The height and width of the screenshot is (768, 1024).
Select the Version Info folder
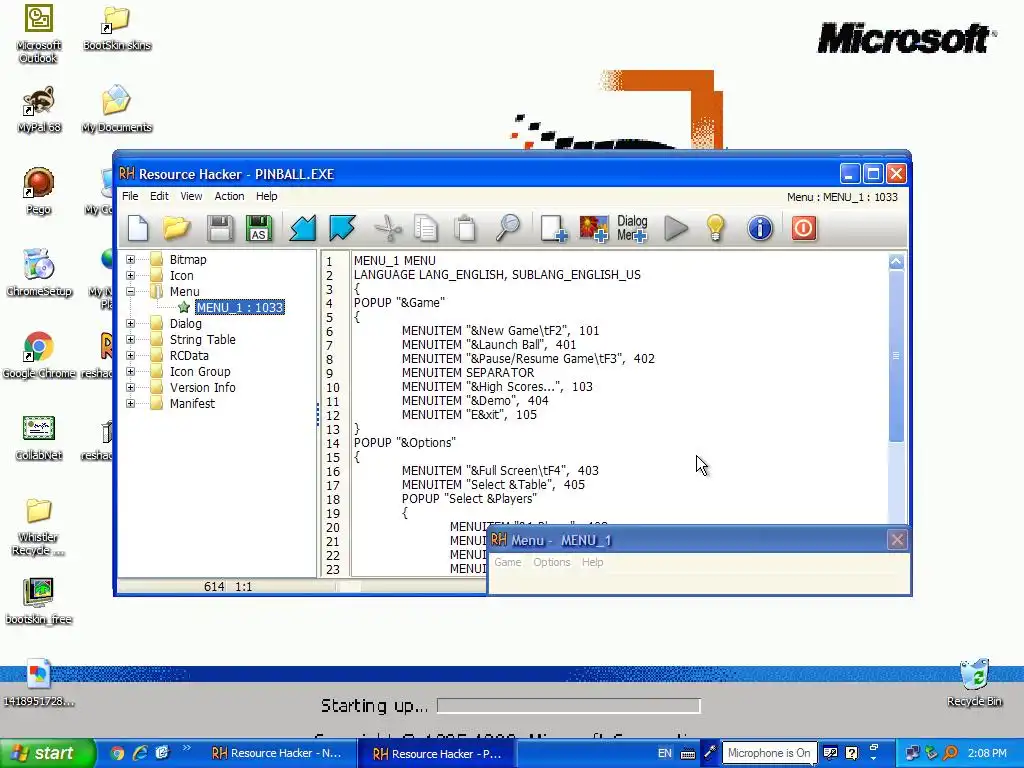pyautogui.click(x=202, y=387)
